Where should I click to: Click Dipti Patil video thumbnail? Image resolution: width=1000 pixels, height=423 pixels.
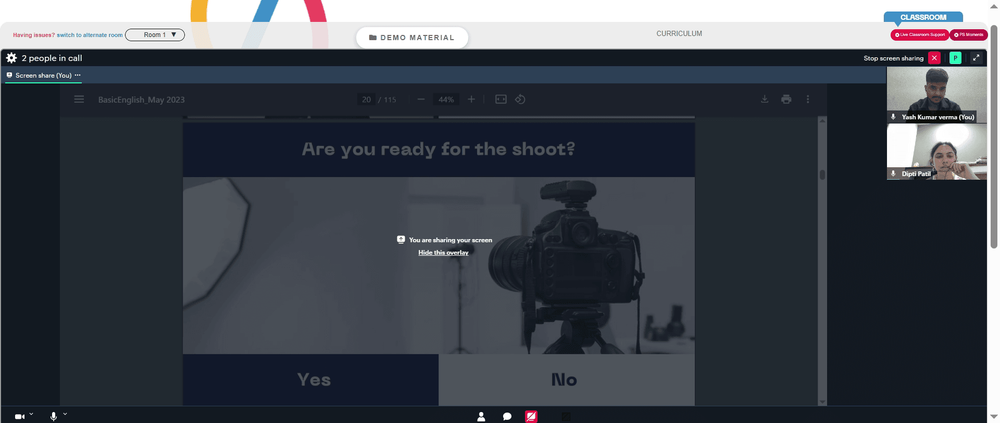[936, 152]
